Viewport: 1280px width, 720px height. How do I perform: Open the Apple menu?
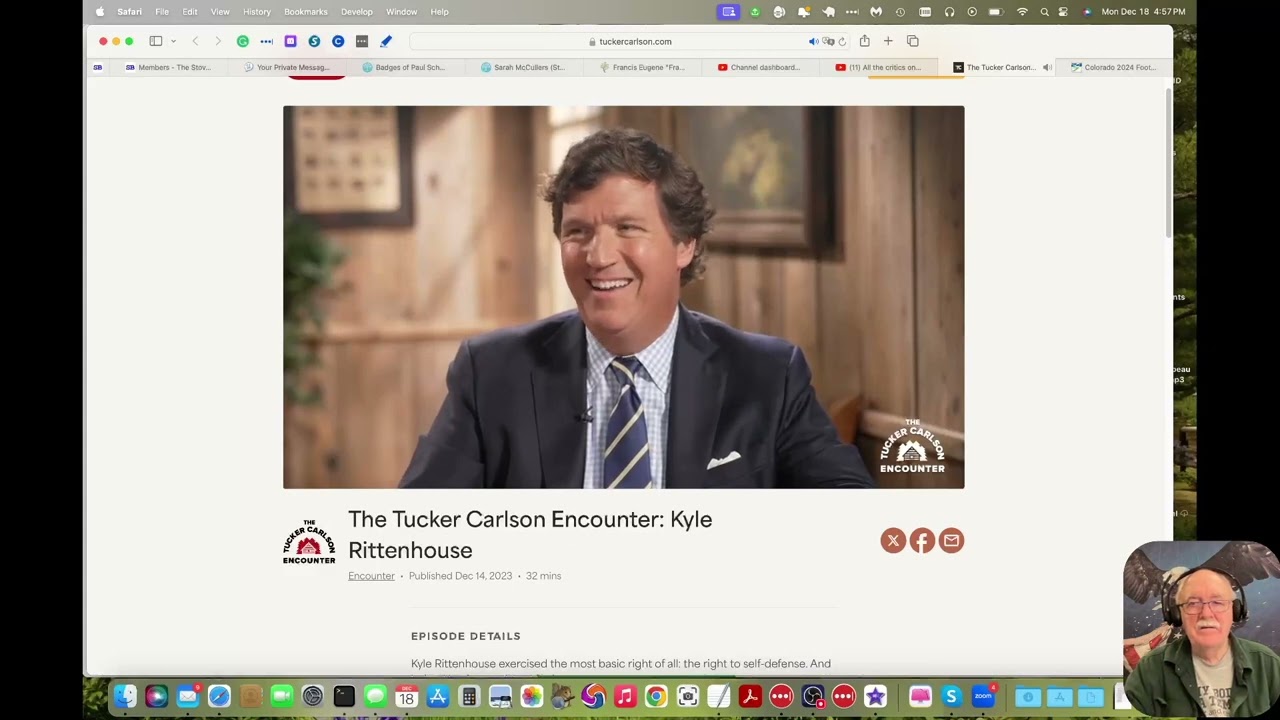click(x=100, y=12)
